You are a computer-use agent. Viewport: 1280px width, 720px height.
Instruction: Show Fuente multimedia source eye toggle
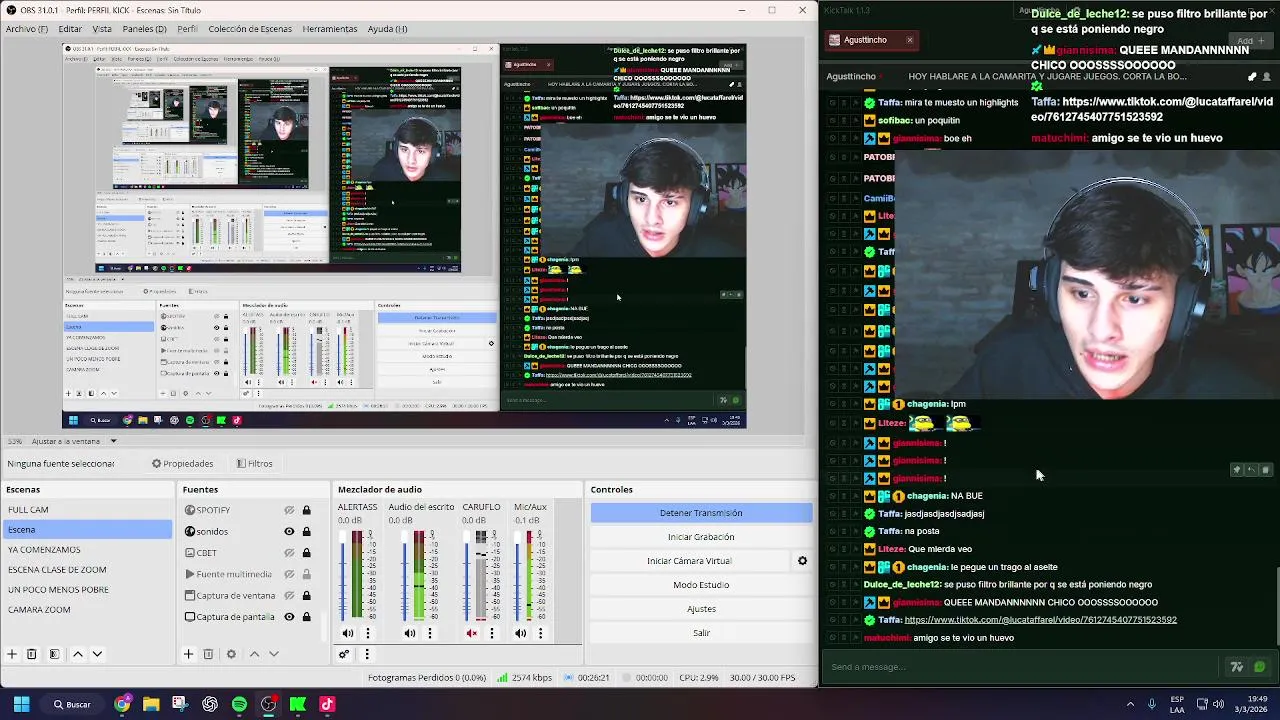pos(289,574)
